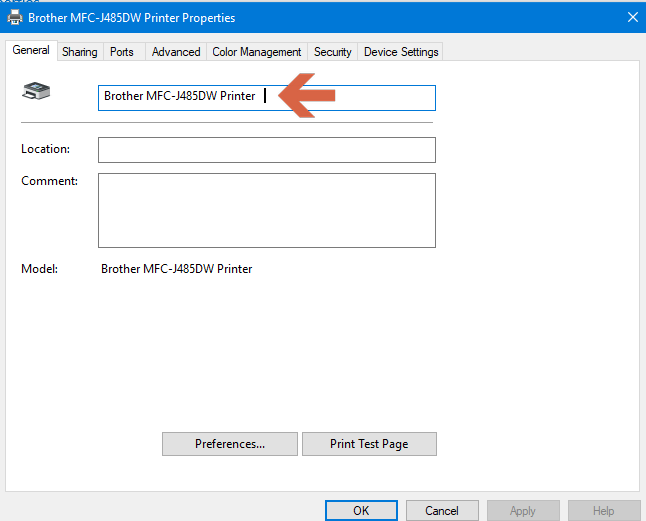
Task: Click the printer device icon beside the name field
Action: (x=36, y=91)
